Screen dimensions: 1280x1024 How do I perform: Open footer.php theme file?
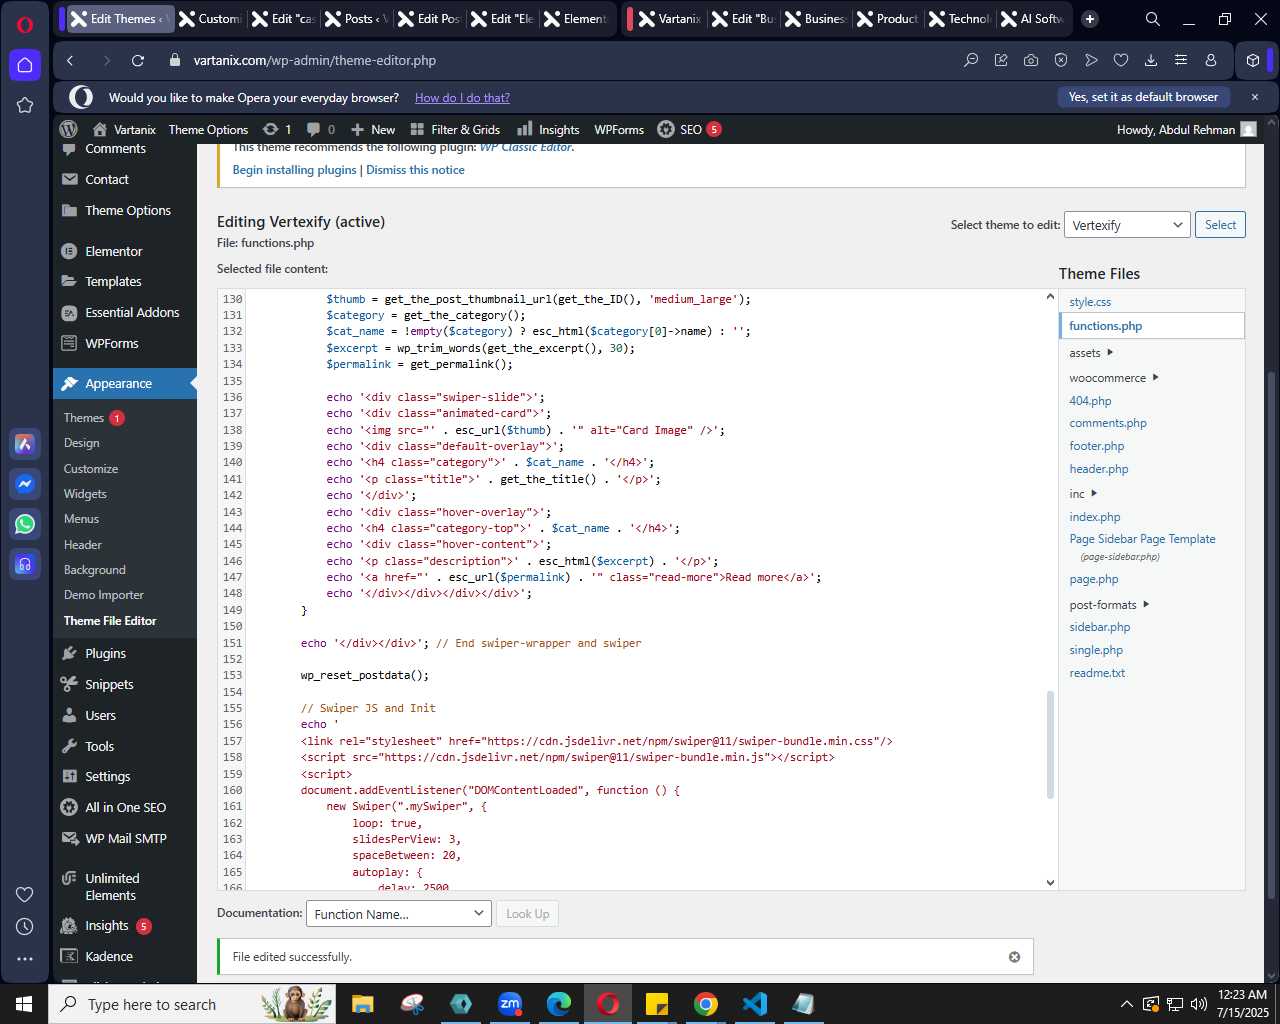[x=1097, y=446]
